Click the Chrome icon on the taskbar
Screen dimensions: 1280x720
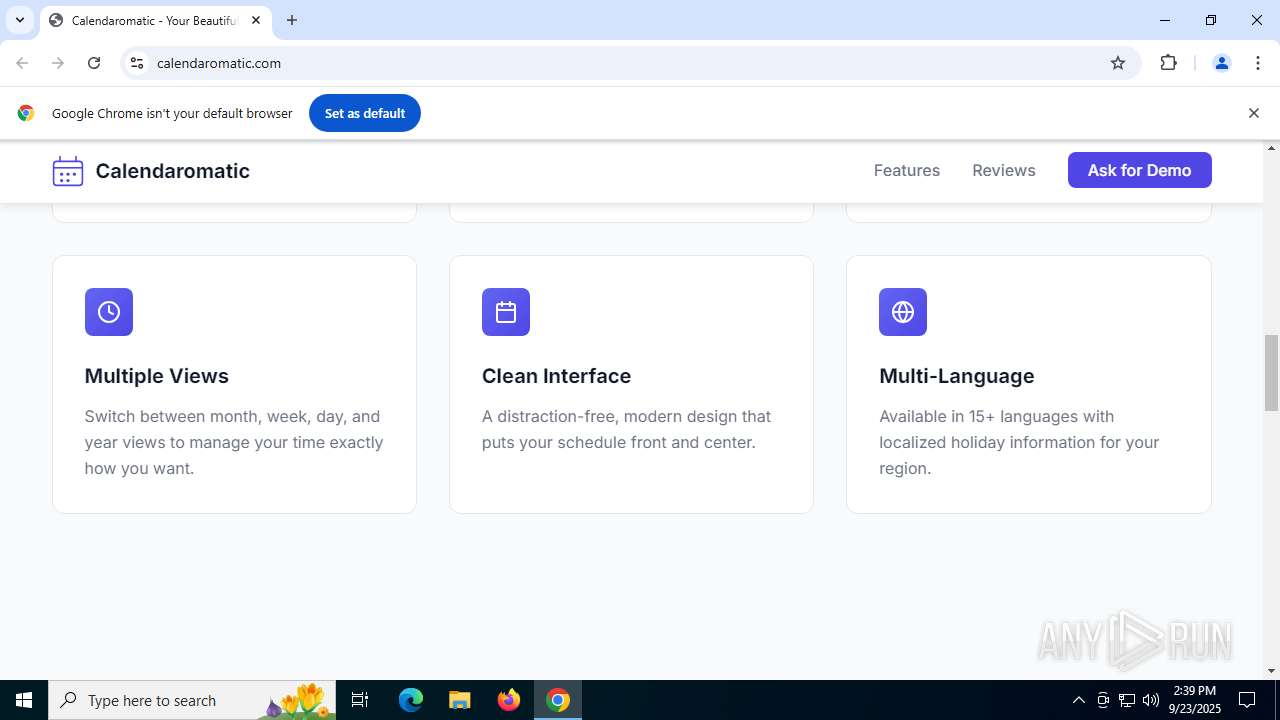click(558, 700)
